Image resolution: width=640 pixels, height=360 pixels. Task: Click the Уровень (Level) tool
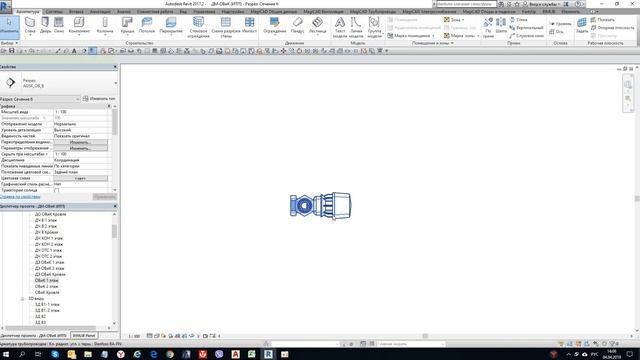point(560,24)
